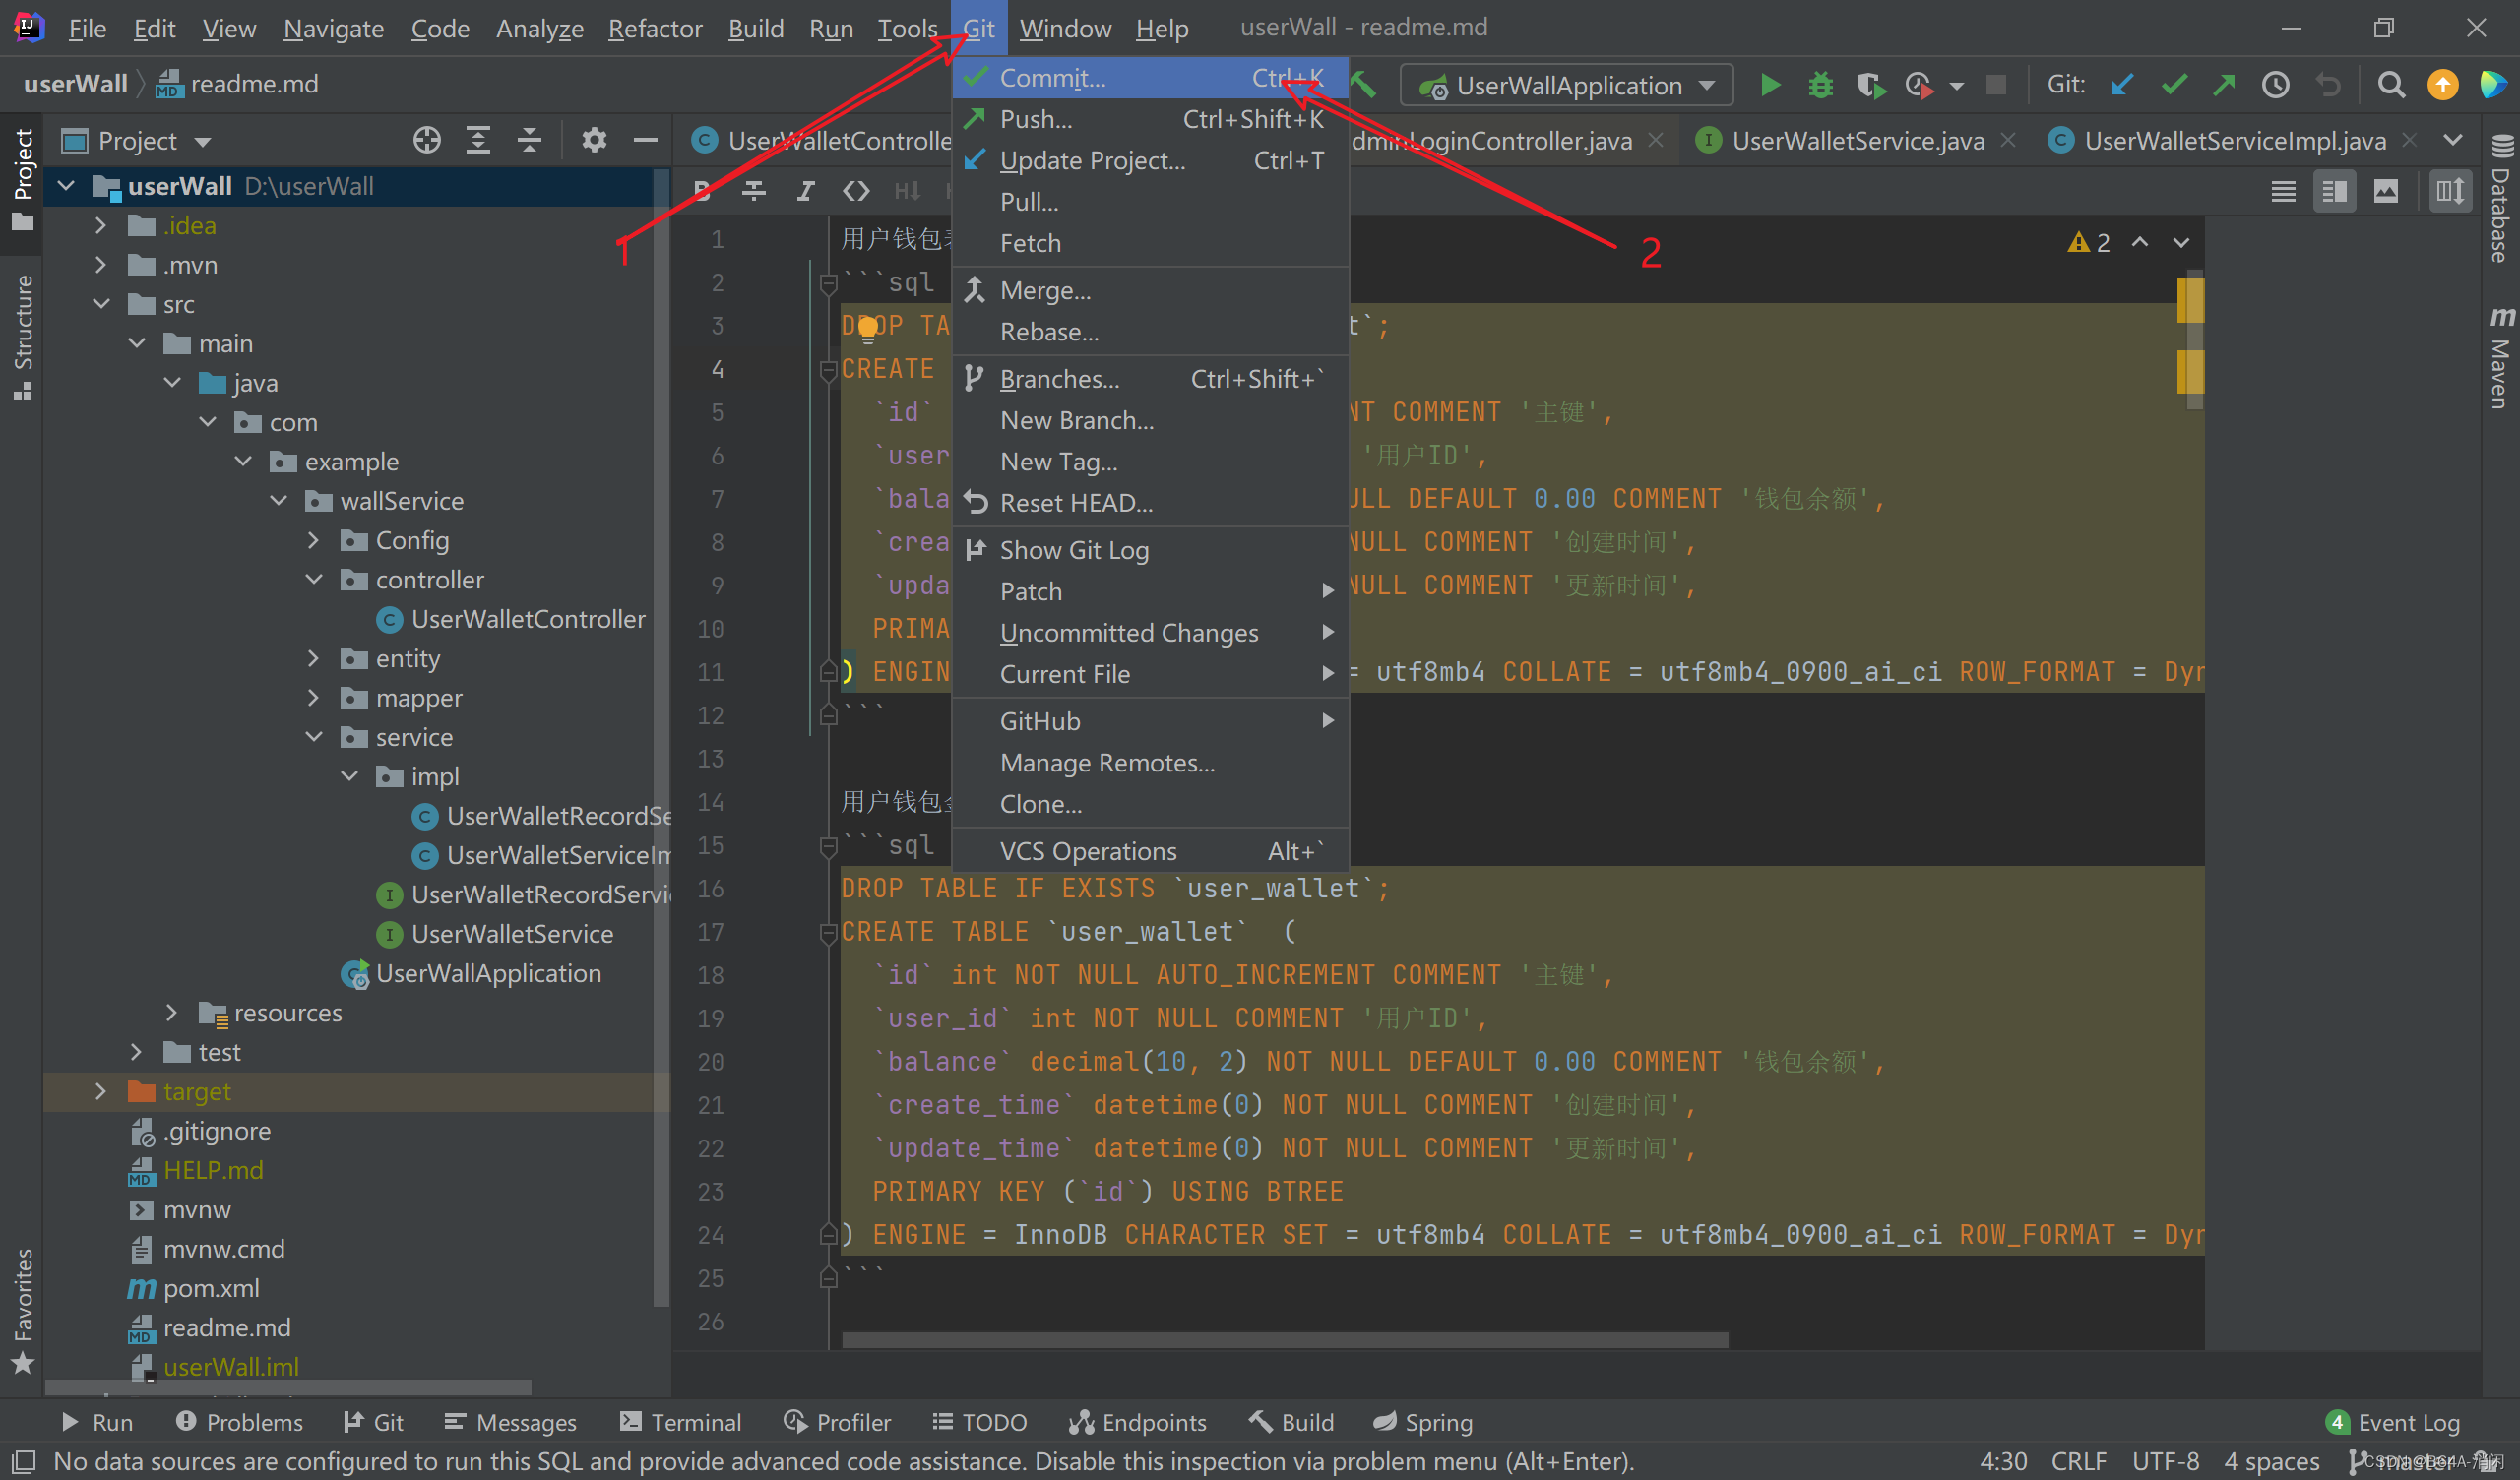Toggle the Structure tool window
The image size is (2520, 1480).
pos(22,336)
